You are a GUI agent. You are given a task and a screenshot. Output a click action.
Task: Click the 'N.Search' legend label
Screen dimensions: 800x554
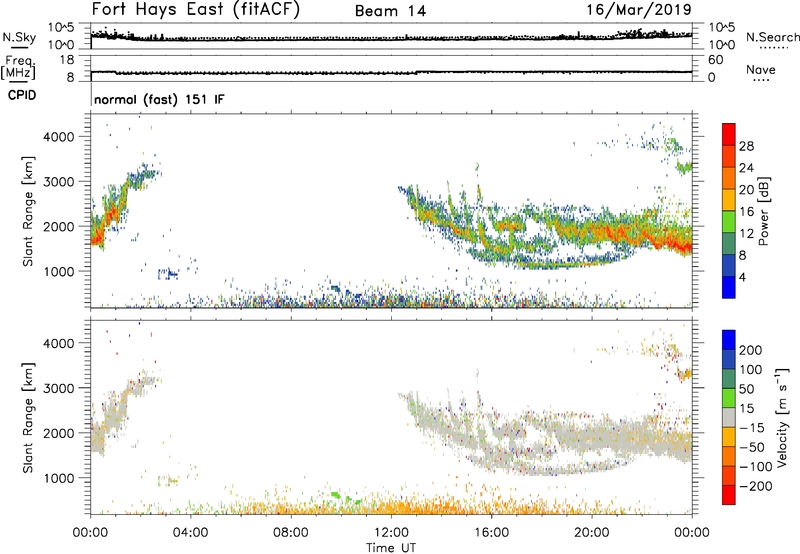coord(773,37)
